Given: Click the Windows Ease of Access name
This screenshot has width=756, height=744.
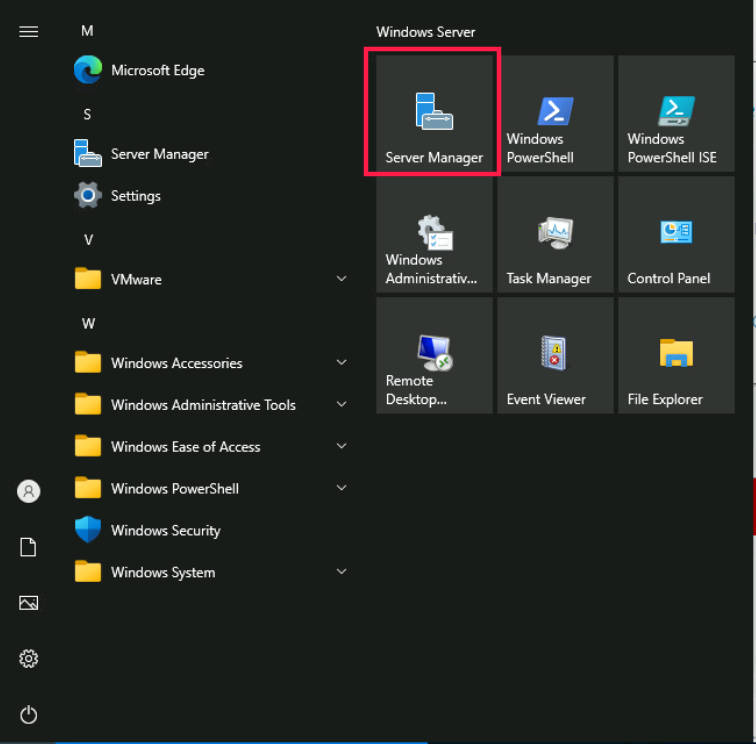Looking at the screenshot, I should click(x=185, y=447).
